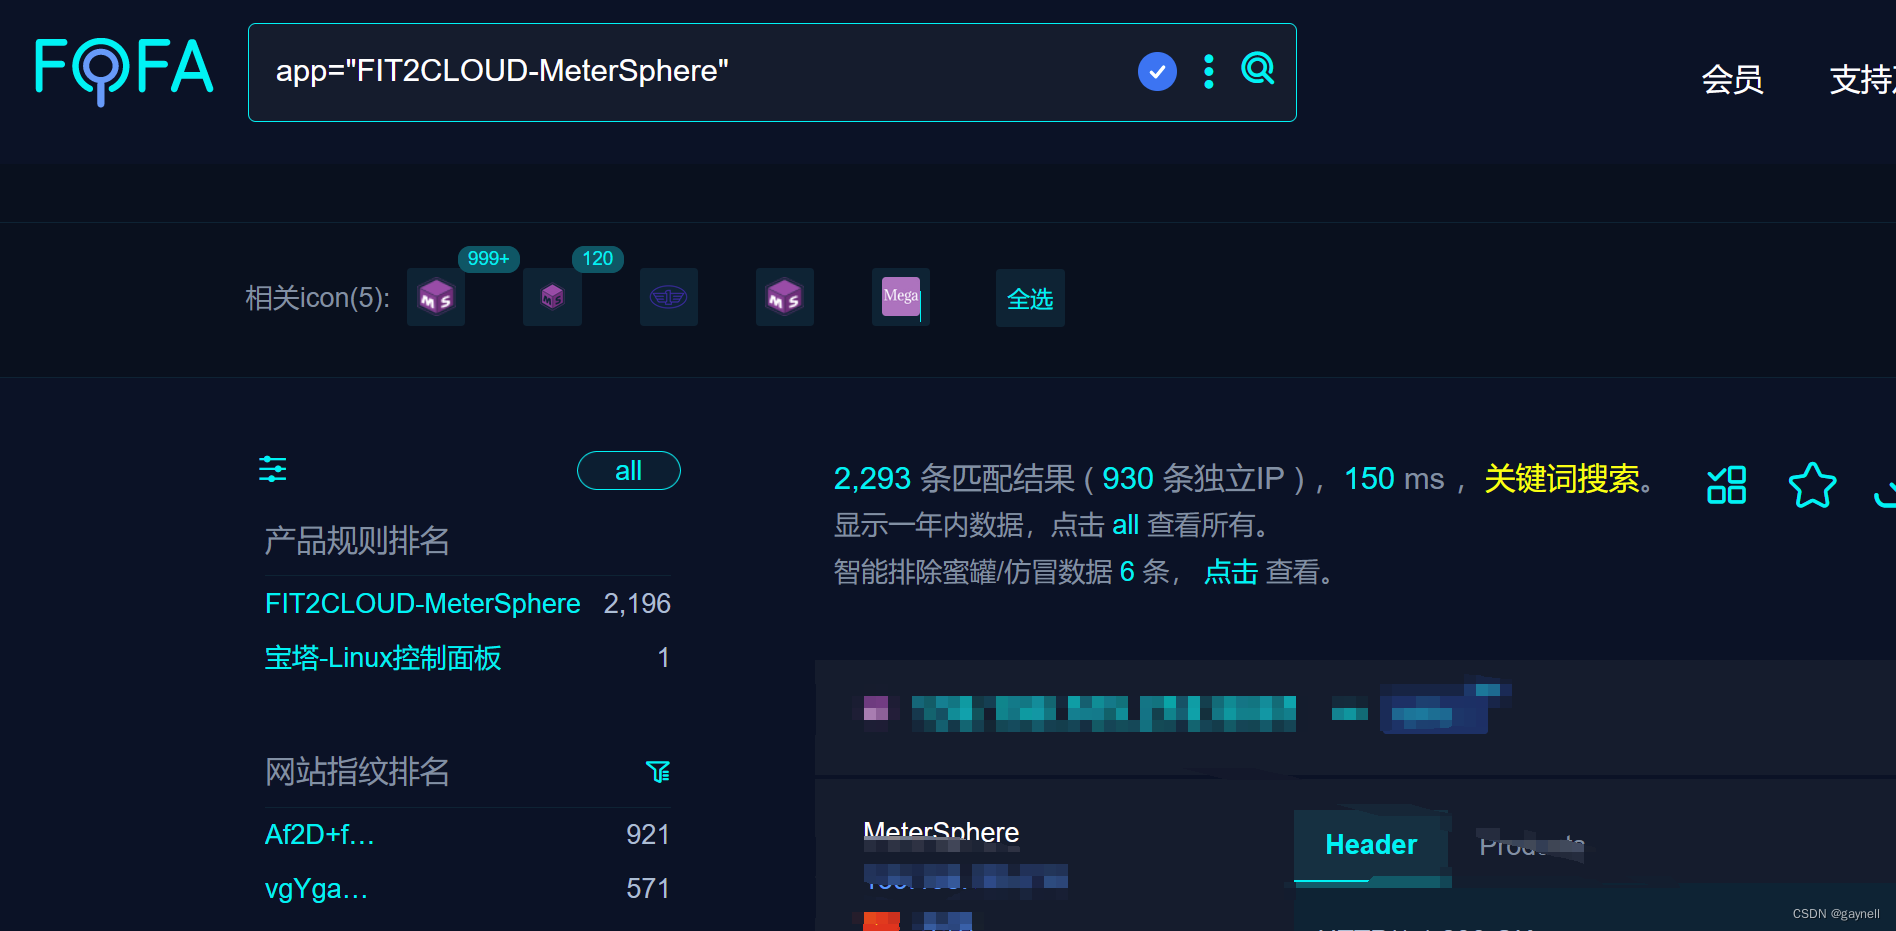Viewport: 1896px width, 931px height.
Task: Click the Af2D+f… fingerprint entry
Action: click(320, 834)
